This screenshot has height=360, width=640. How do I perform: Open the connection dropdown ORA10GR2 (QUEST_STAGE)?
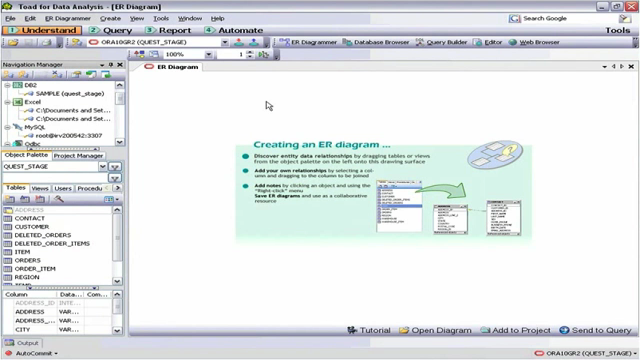(x=224, y=42)
